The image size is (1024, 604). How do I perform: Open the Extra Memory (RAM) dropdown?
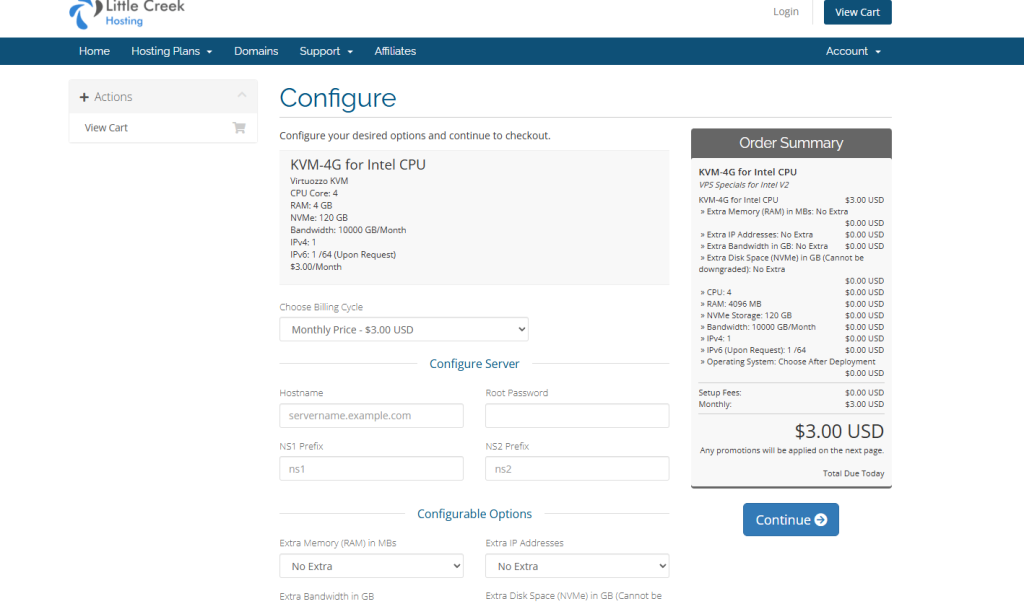pos(371,566)
